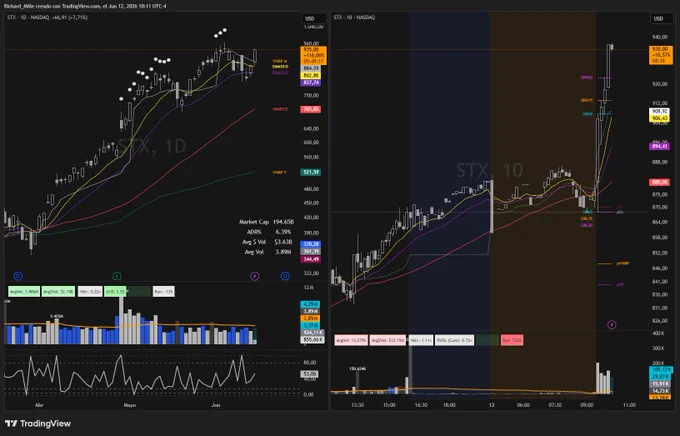Viewport: 680px width, 436px height.
Task: Click the purple 837,74 price tag
Action: 311,82
